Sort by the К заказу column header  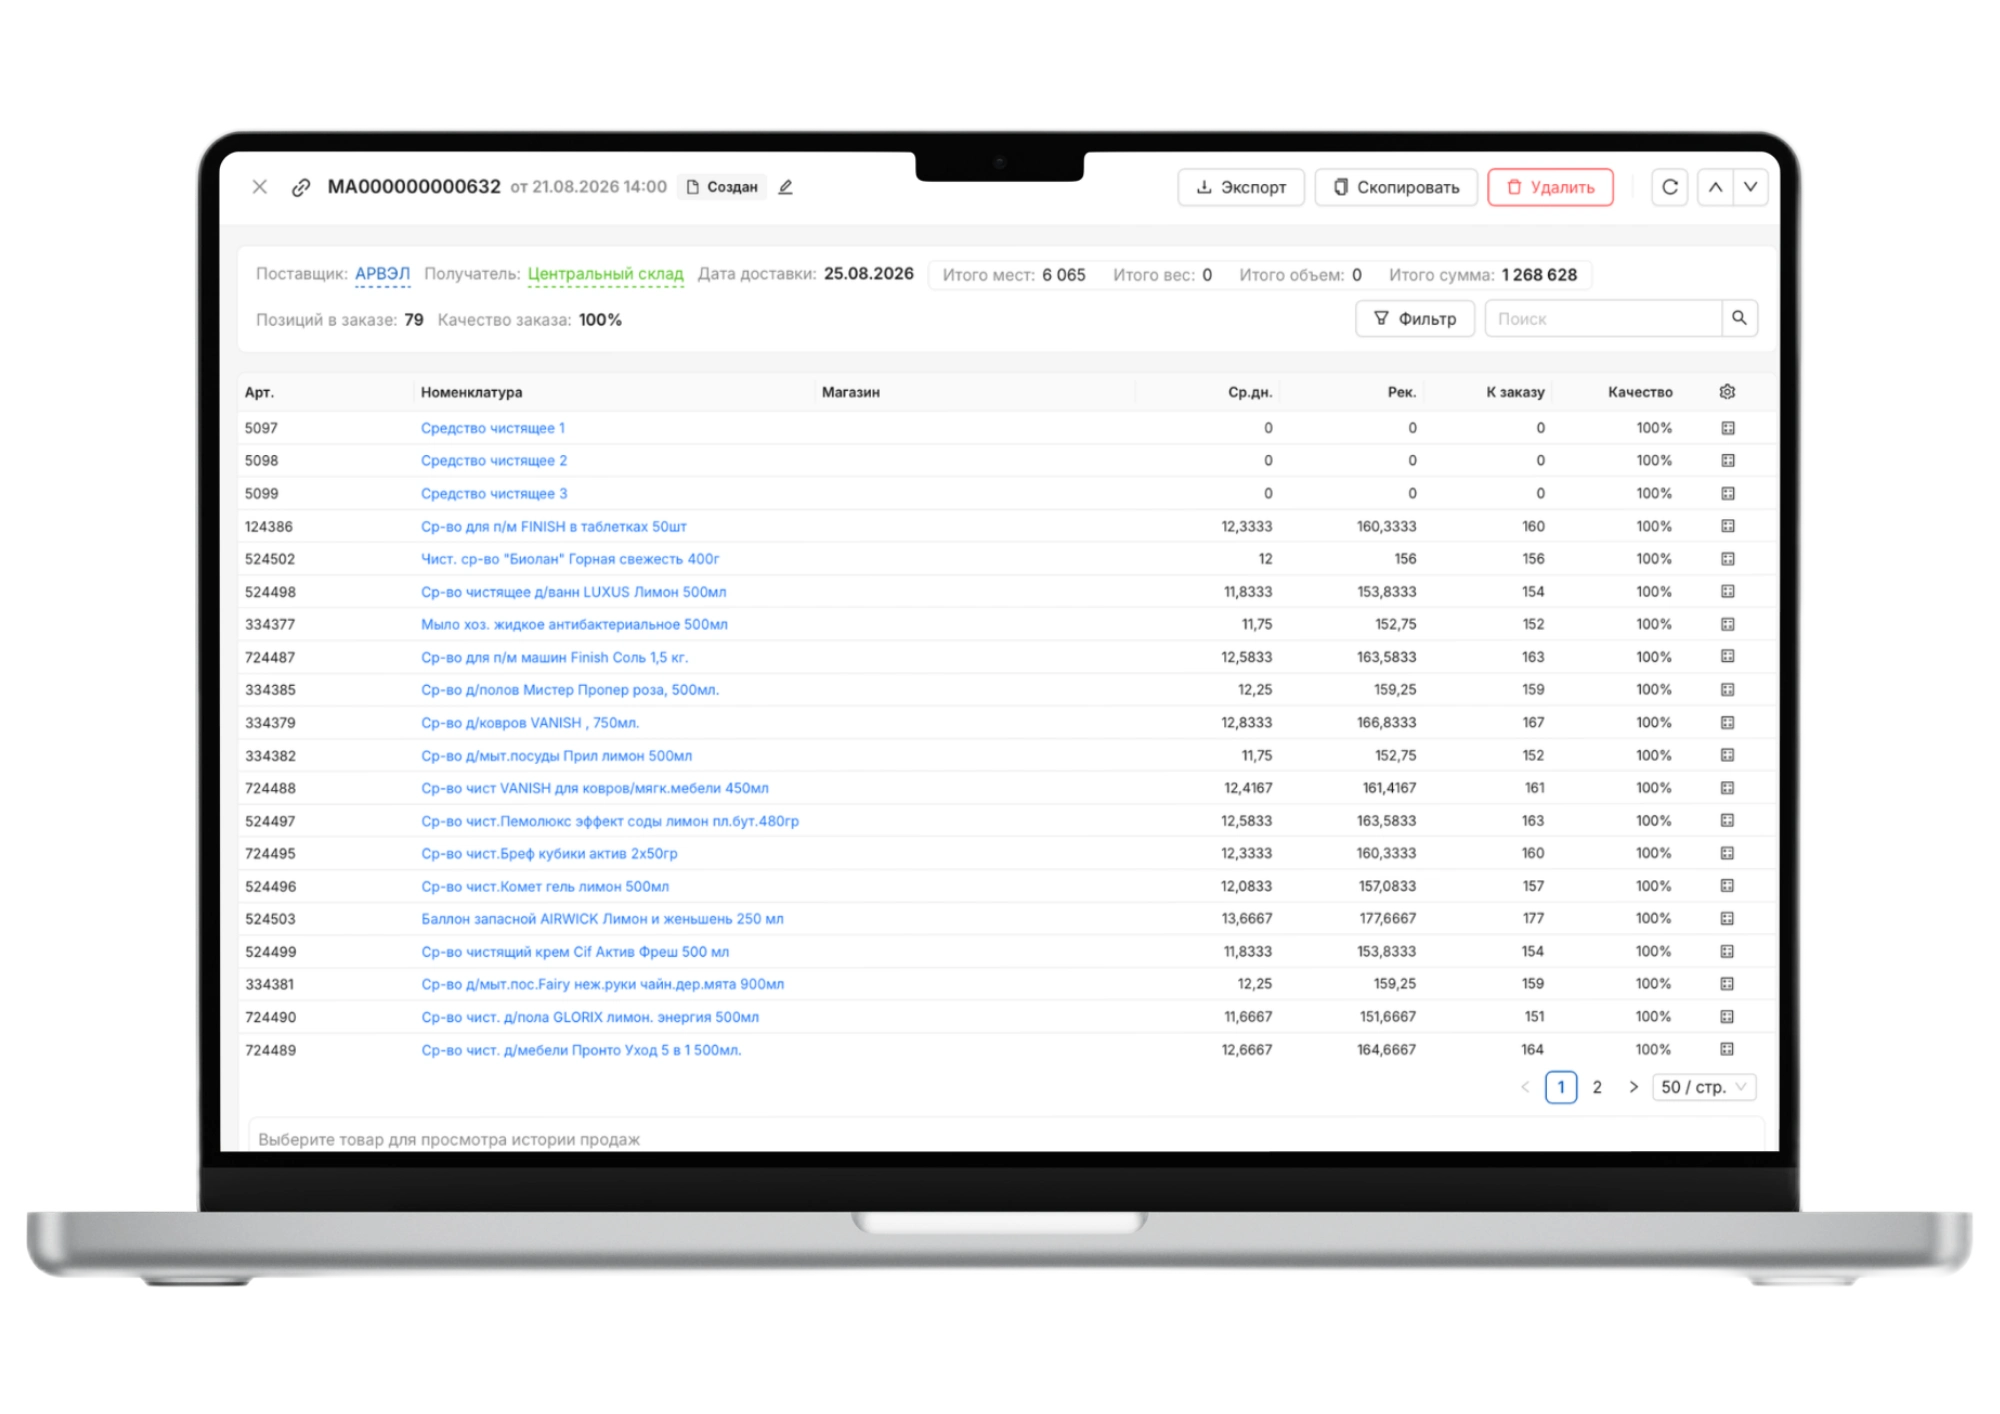tap(1515, 392)
